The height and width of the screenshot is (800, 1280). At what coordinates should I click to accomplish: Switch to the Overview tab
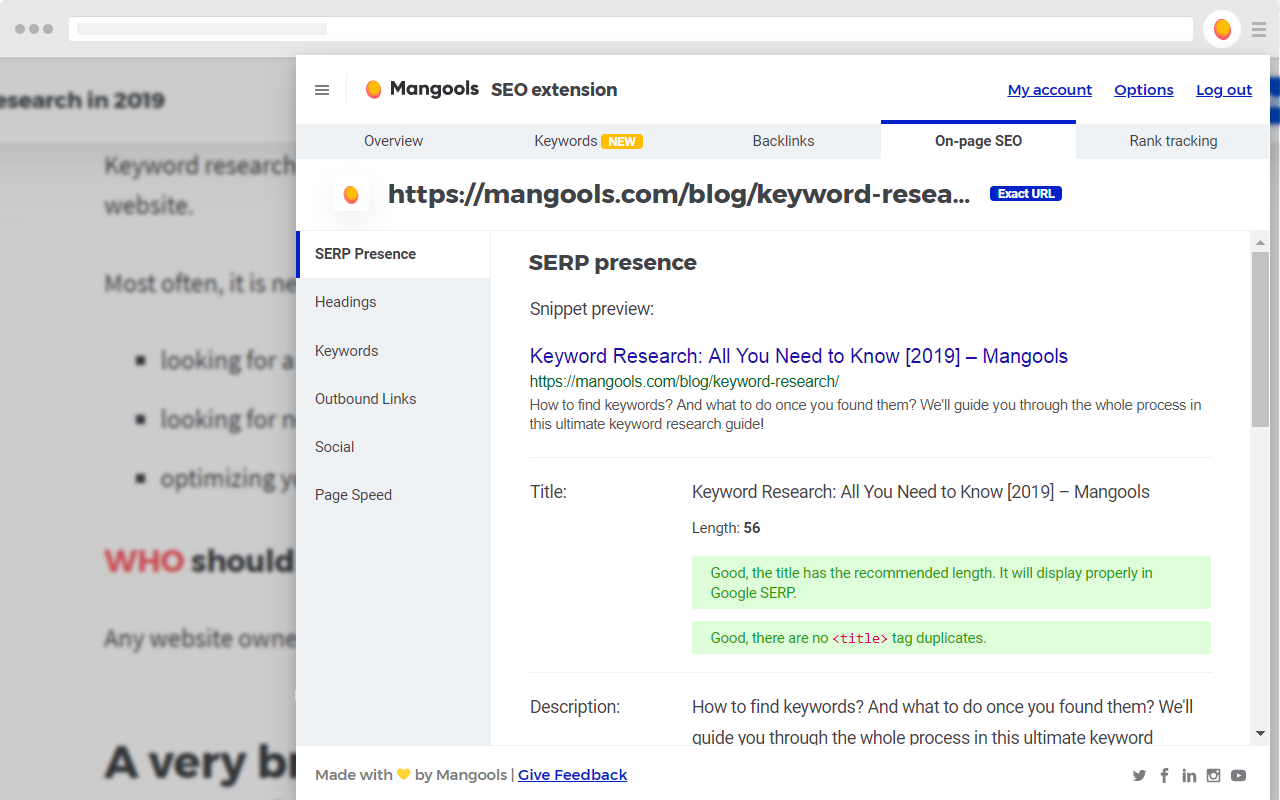tap(393, 141)
